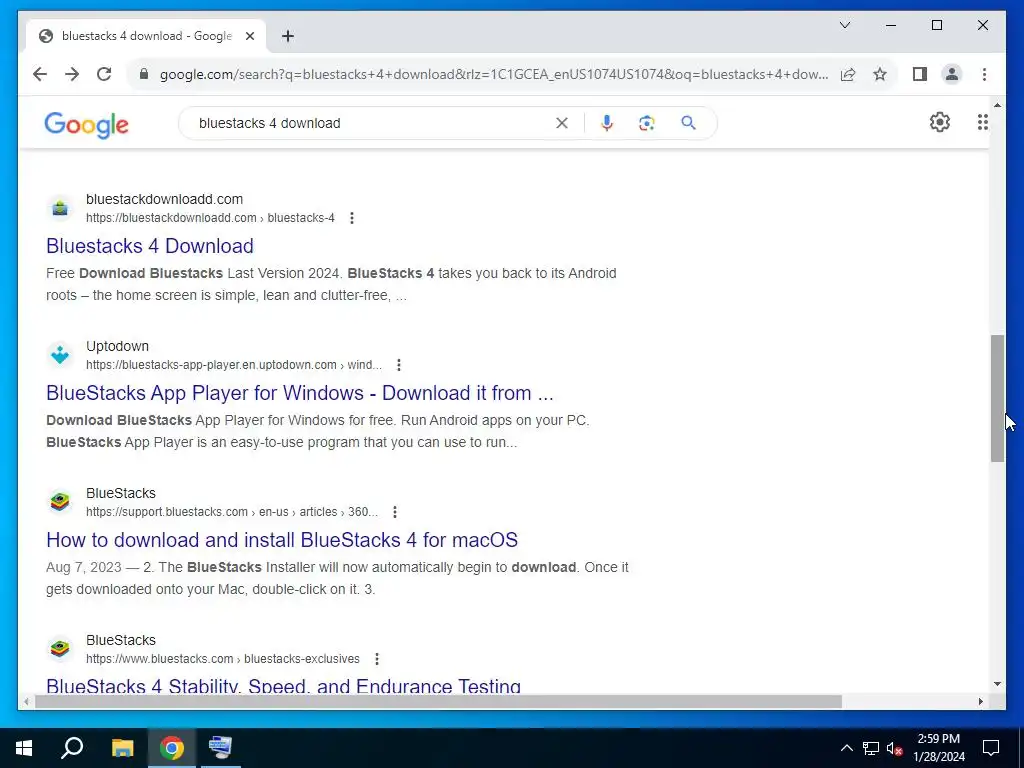
Task: Click the BlueStacks favicon beside macOS result
Action: point(60,502)
